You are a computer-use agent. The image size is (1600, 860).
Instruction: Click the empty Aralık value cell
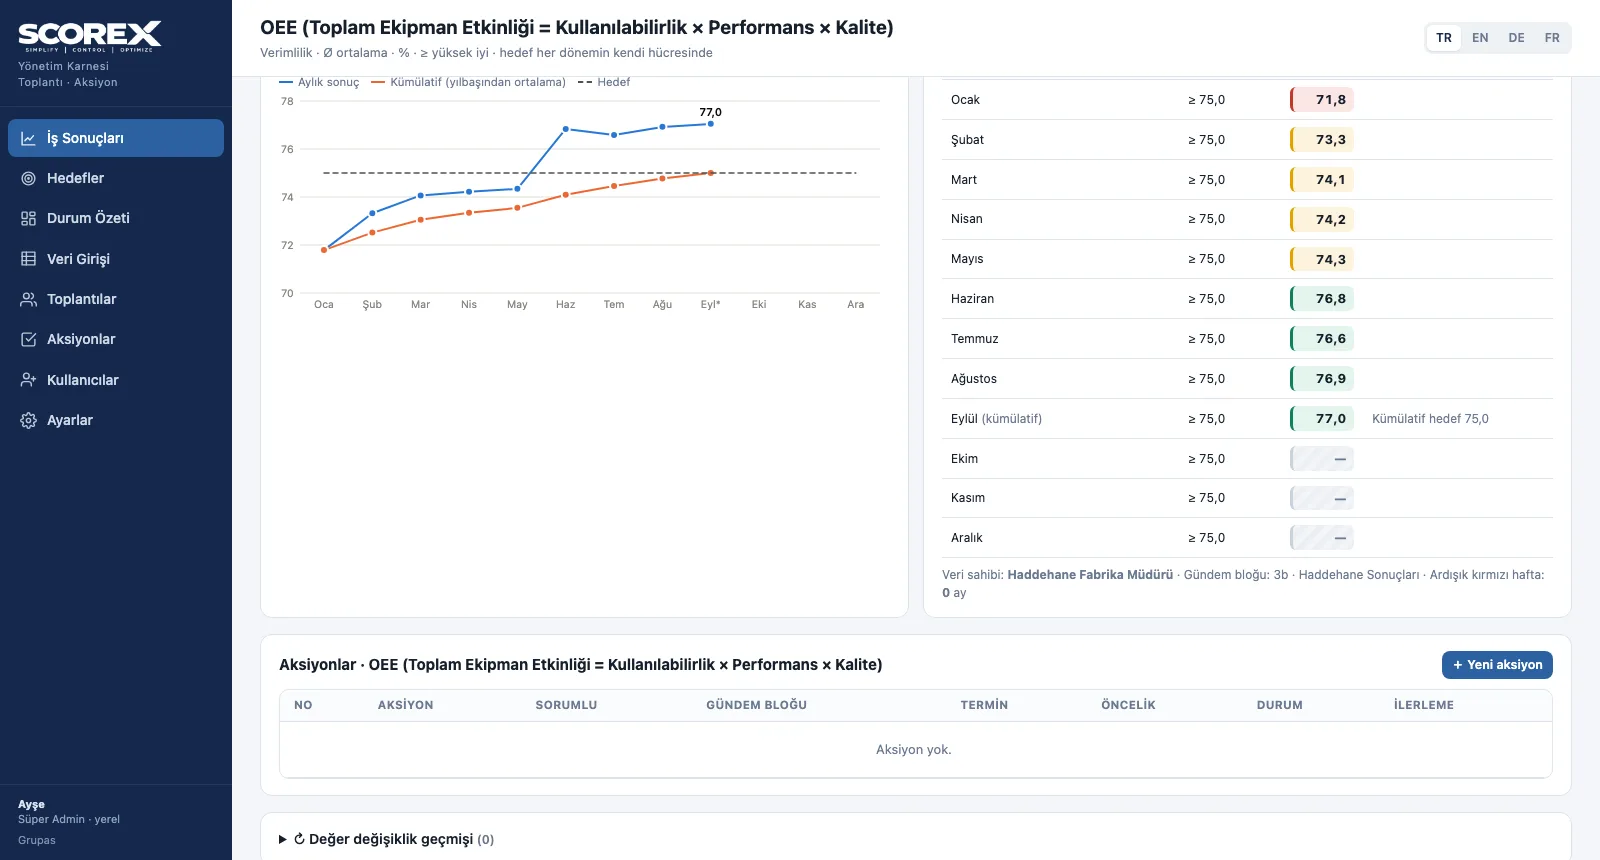coord(1322,538)
